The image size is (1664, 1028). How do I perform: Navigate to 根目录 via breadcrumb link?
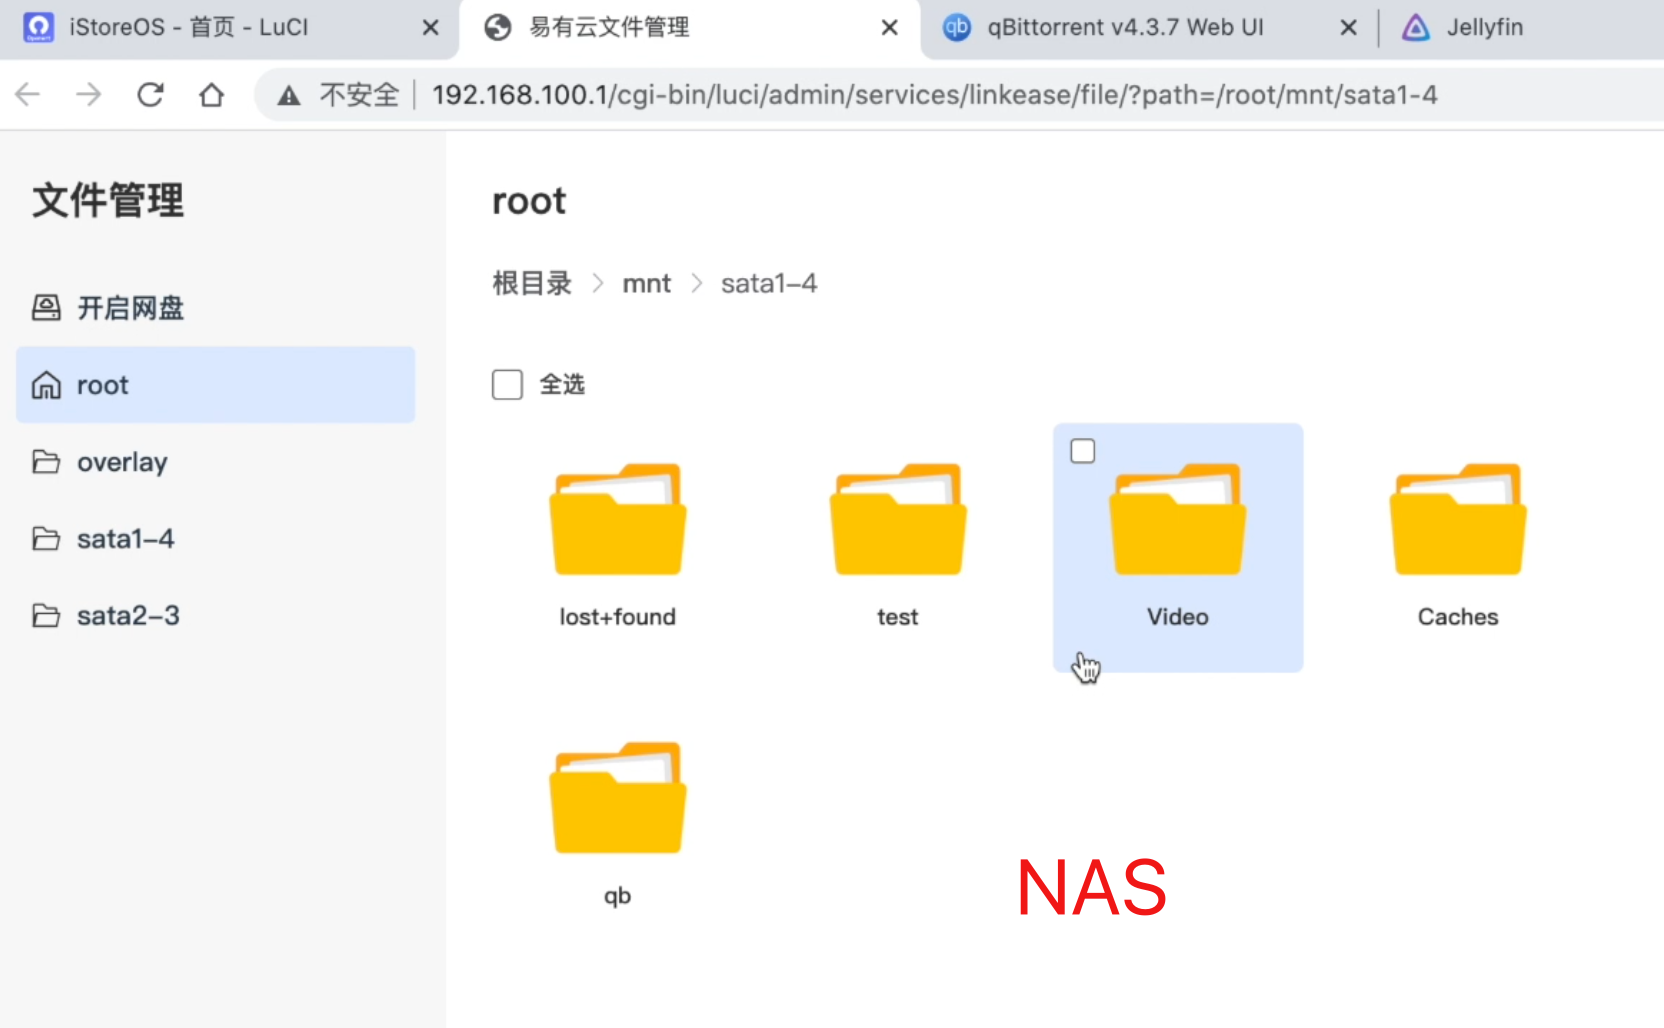pos(531,283)
